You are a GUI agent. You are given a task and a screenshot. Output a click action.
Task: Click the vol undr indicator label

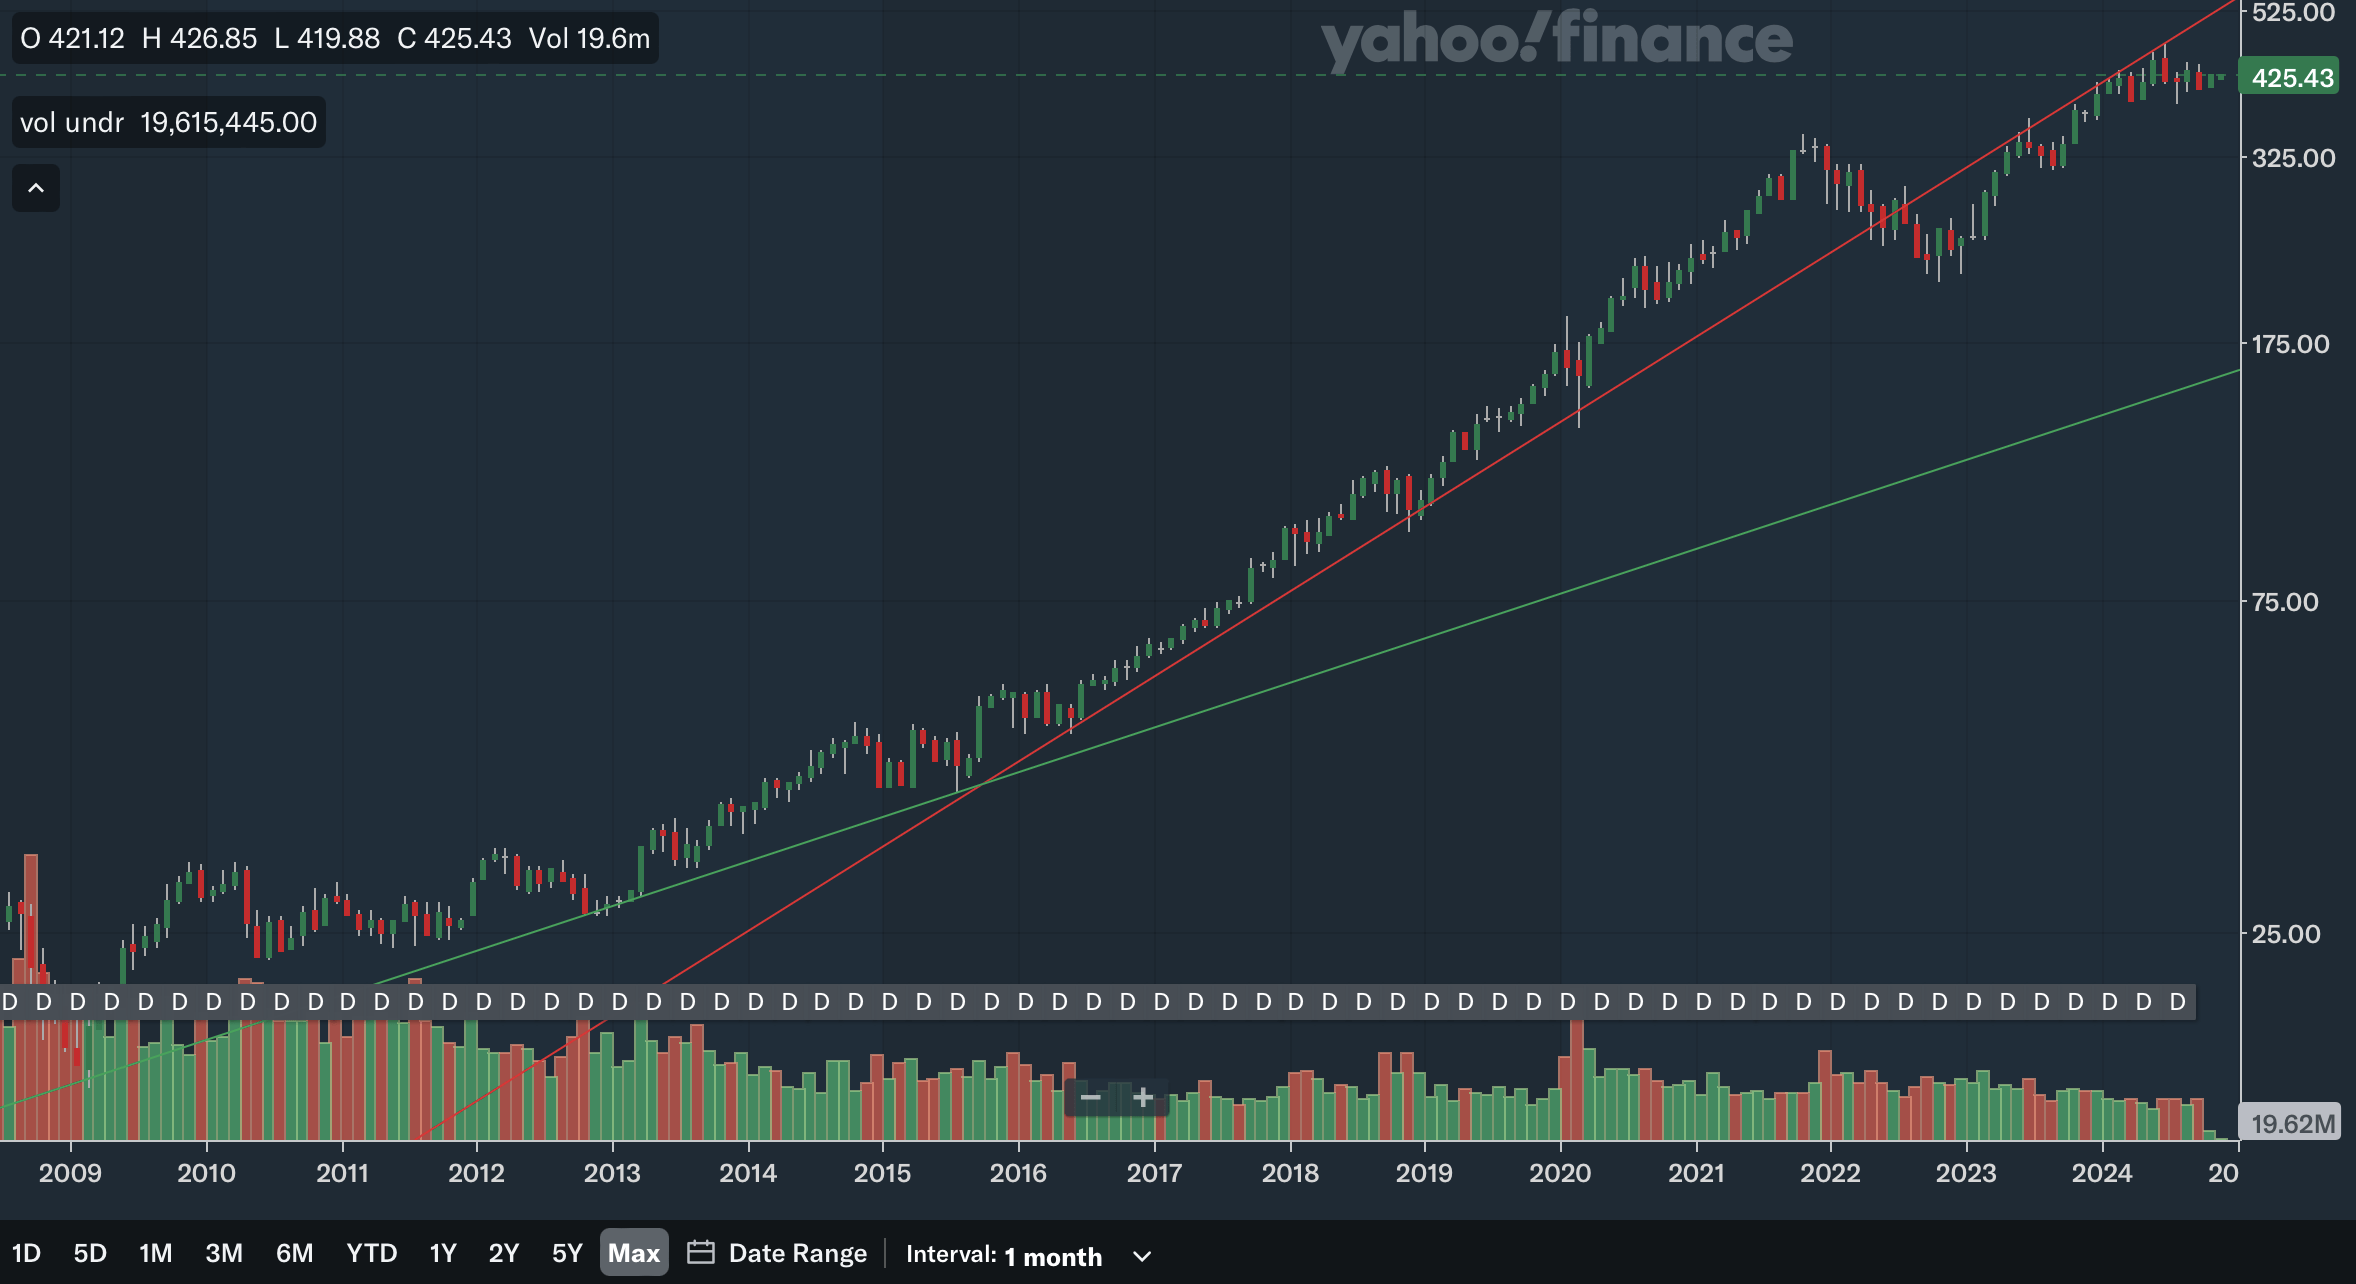click(71, 122)
